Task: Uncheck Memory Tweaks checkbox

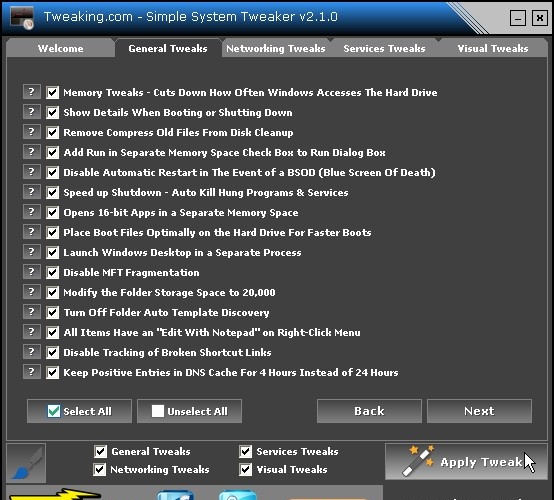Action: (x=53, y=93)
